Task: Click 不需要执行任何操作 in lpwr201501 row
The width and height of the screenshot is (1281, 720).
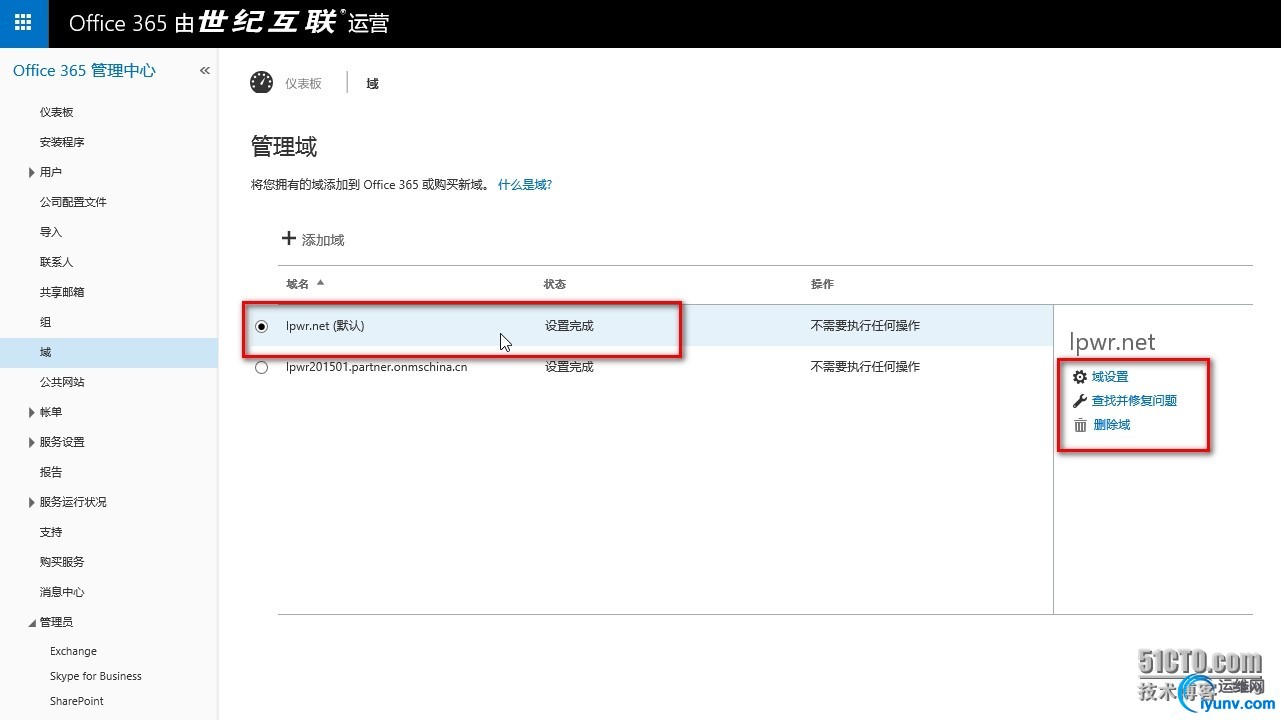Action: [865, 367]
